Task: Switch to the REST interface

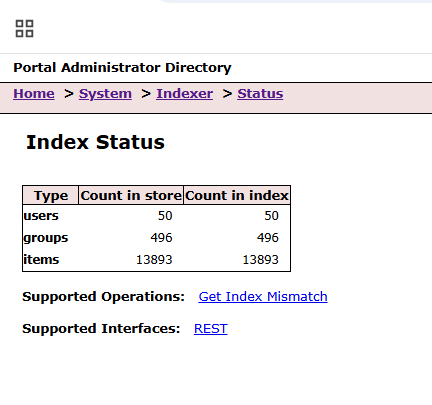Action: (x=211, y=328)
